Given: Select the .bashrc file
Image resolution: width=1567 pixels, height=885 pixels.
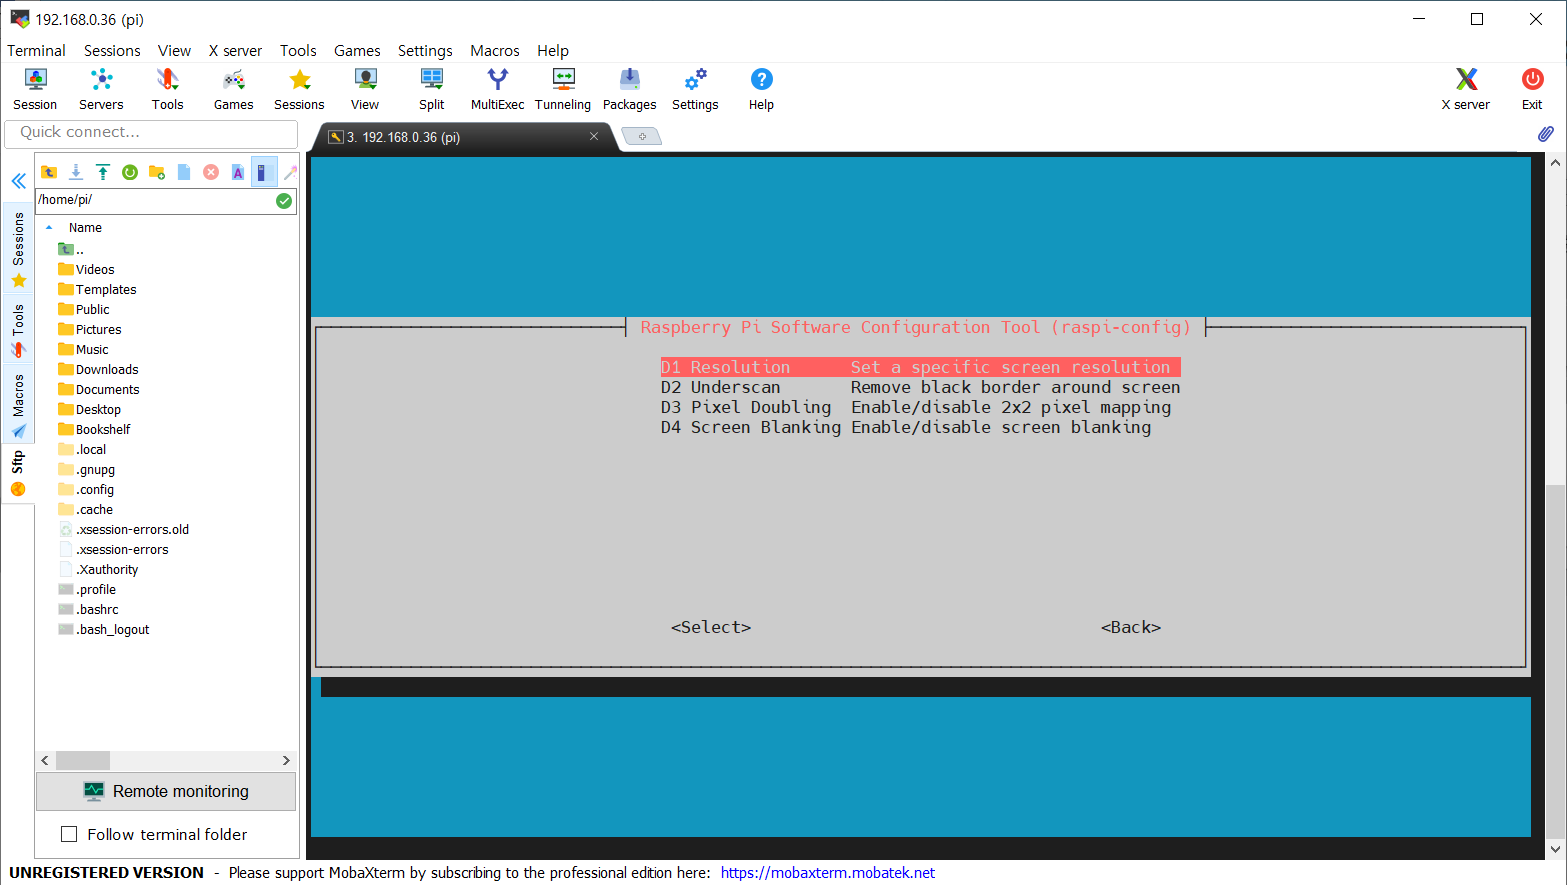Looking at the screenshot, I should click(x=88, y=610).
